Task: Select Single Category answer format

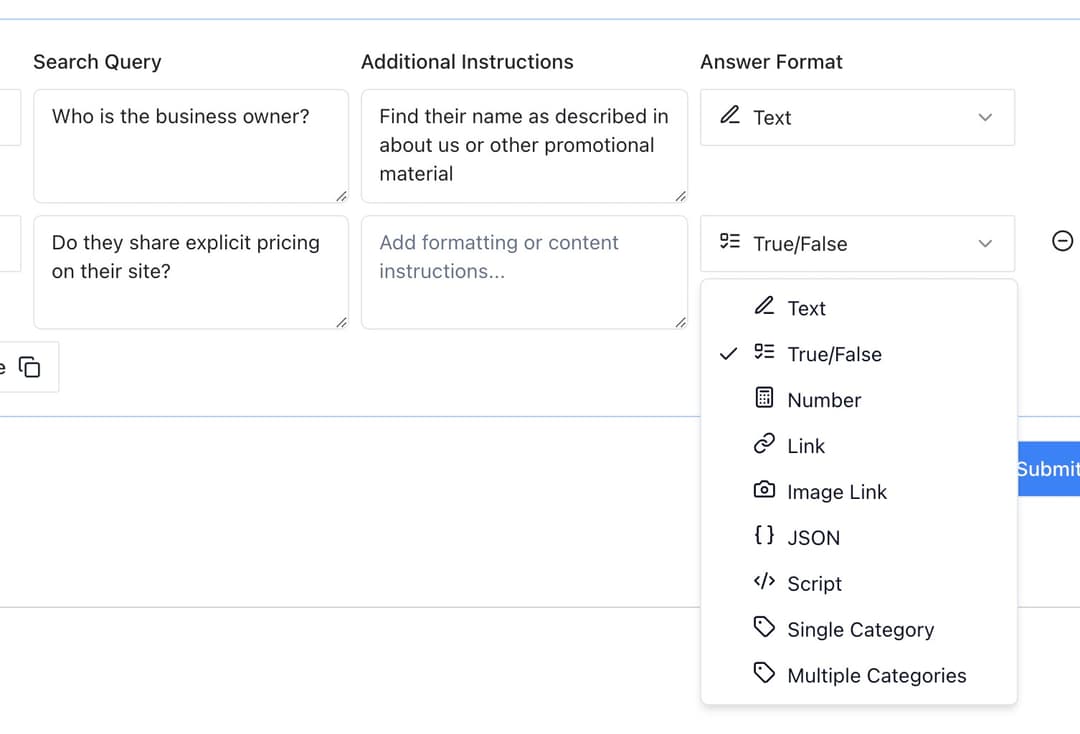Action: 861,628
